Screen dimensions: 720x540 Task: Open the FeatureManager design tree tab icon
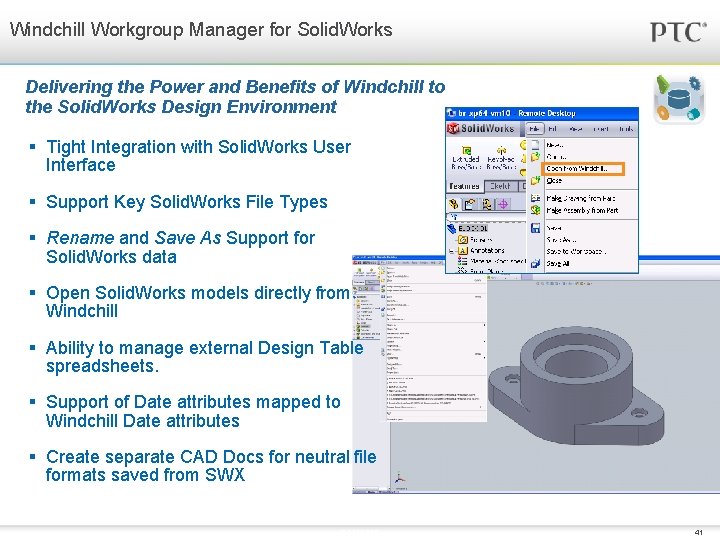pos(454,204)
